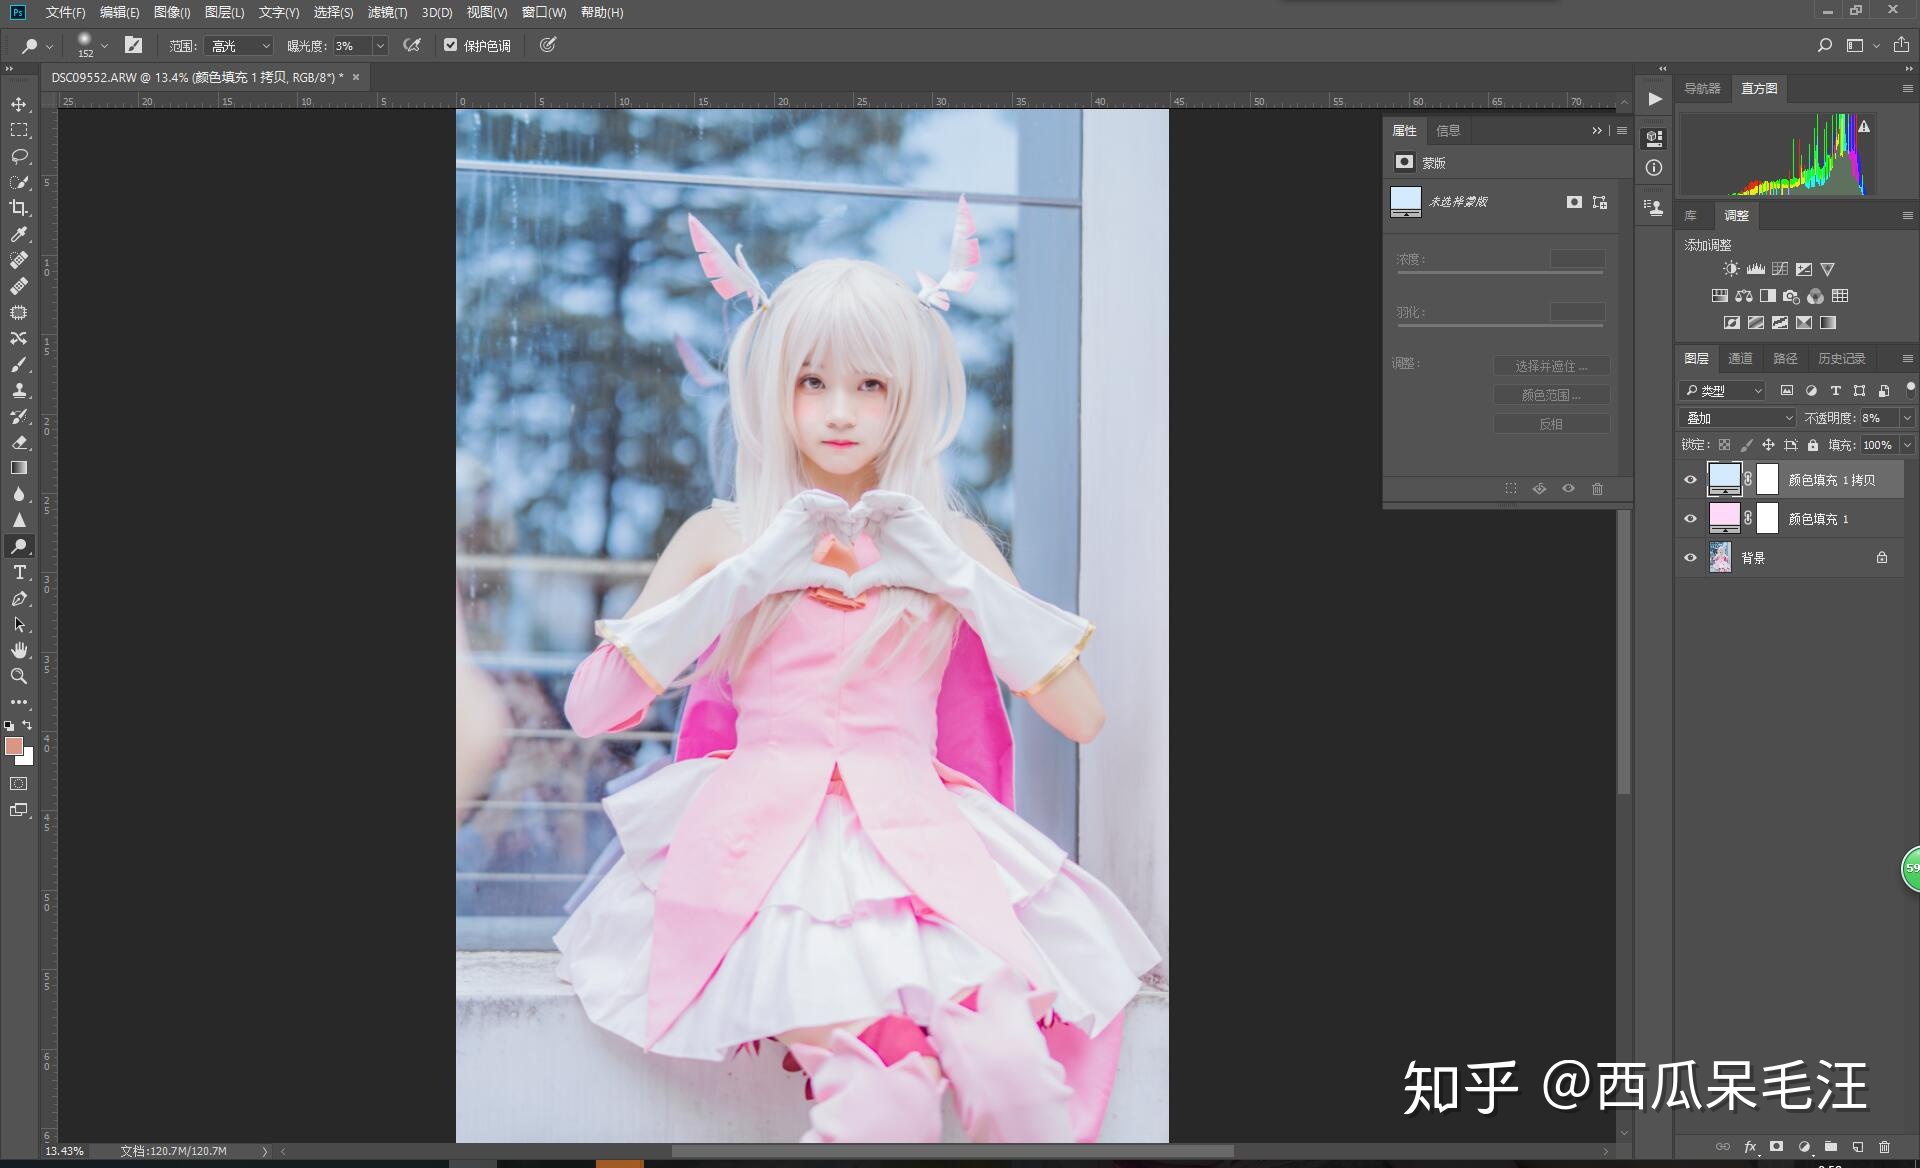Open the 滤镜(T) menu
1920x1168 pixels.
pos(387,13)
